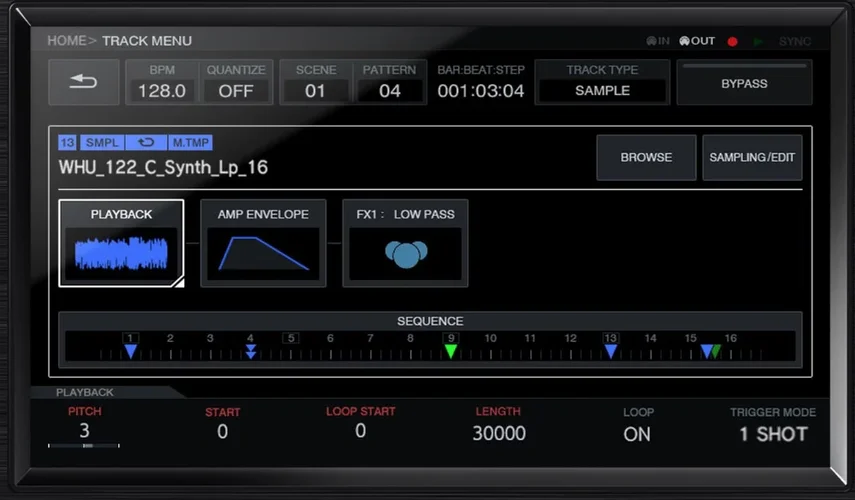Screen dimensions: 855x500
Task: Open the AMP ENVELOPE module
Action: (263, 243)
